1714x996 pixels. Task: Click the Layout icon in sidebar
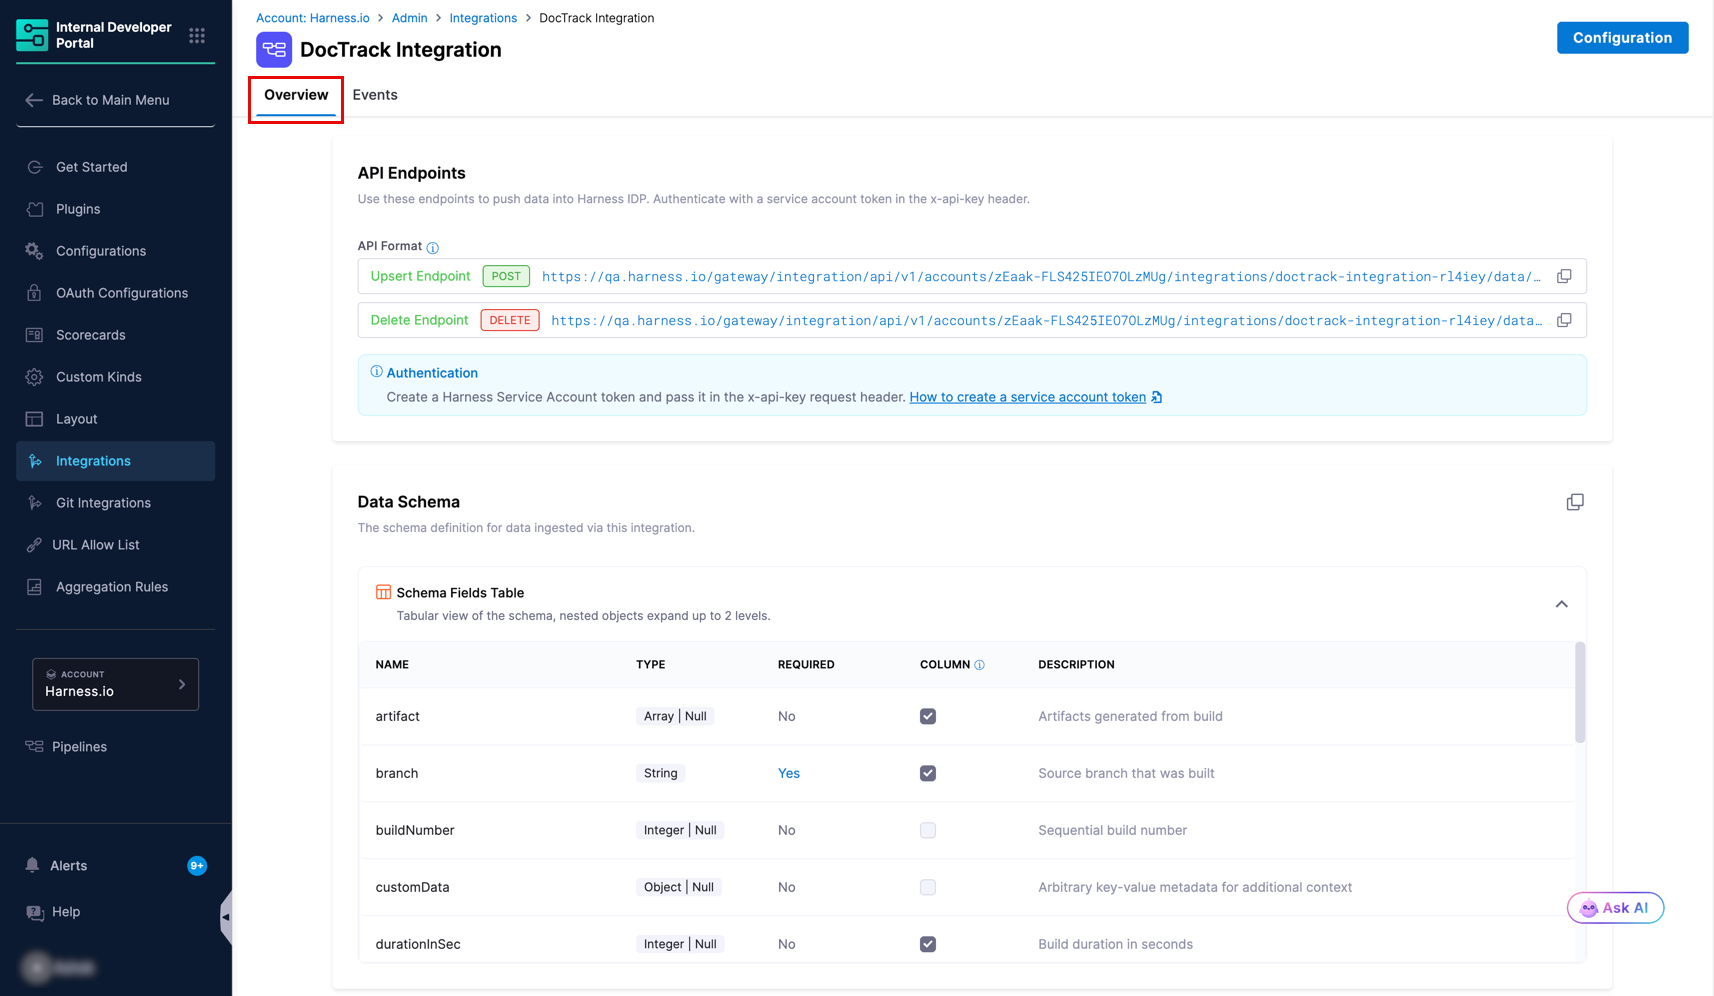(35, 419)
